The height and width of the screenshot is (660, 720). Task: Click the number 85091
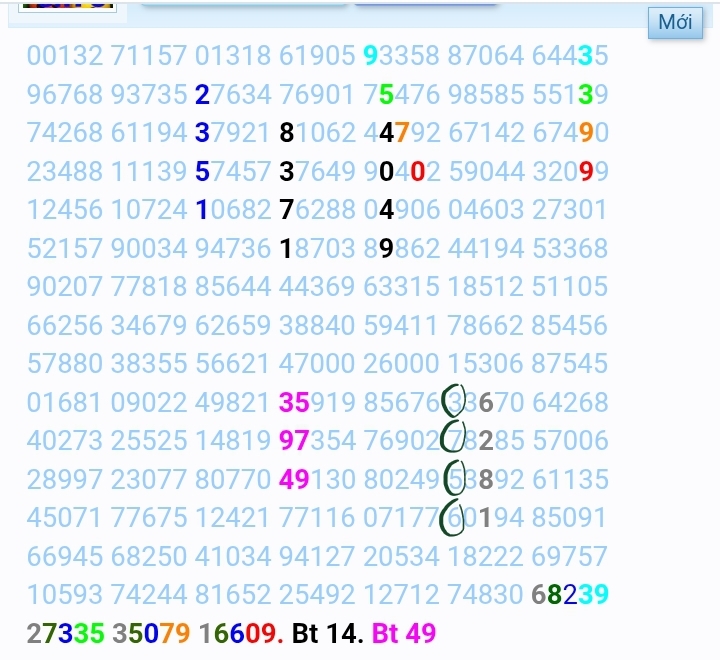pos(570,518)
